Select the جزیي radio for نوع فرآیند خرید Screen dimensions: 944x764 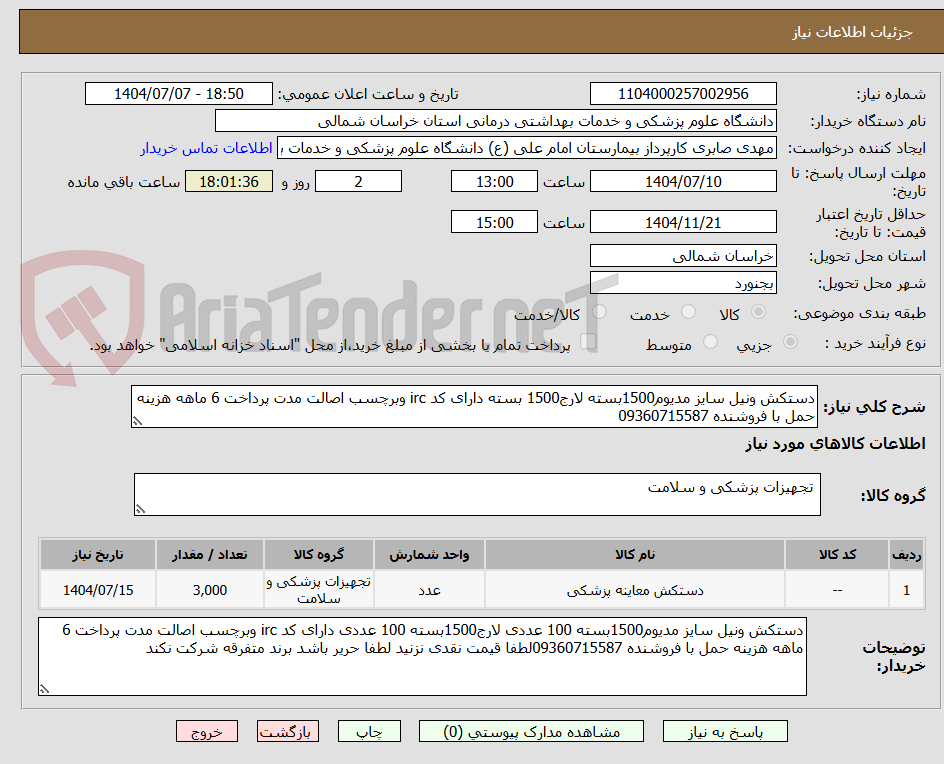pos(789,341)
